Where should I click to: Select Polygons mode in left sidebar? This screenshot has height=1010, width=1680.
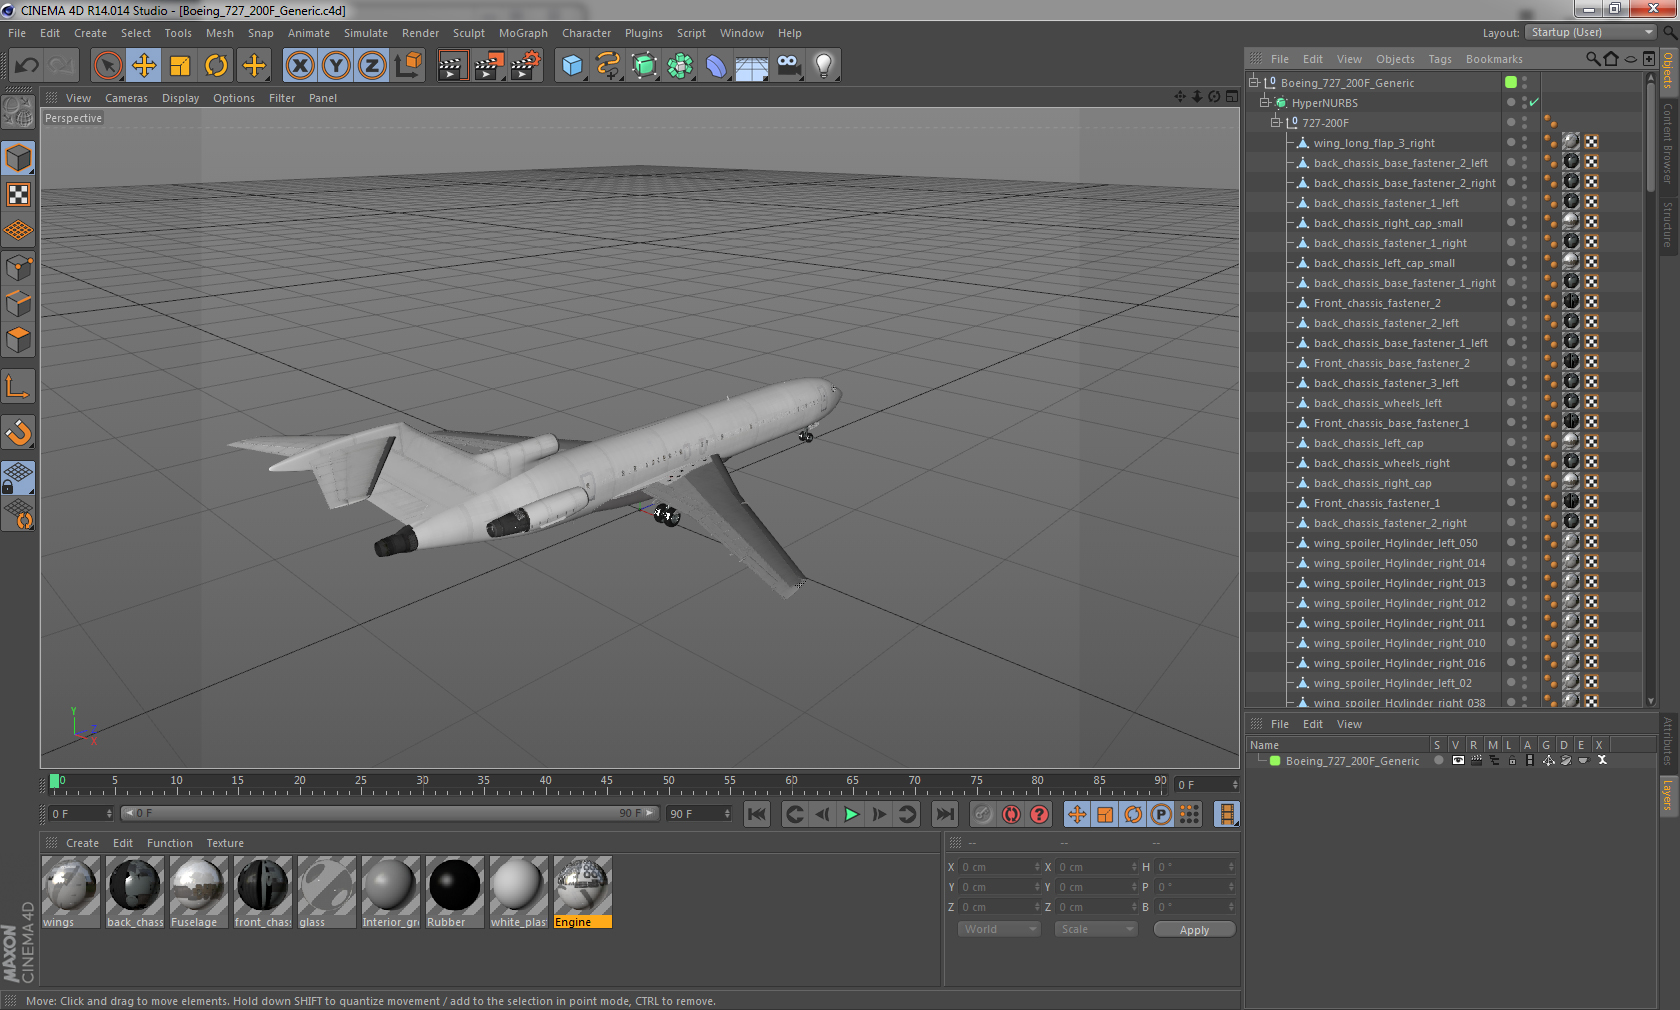tap(19, 339)
